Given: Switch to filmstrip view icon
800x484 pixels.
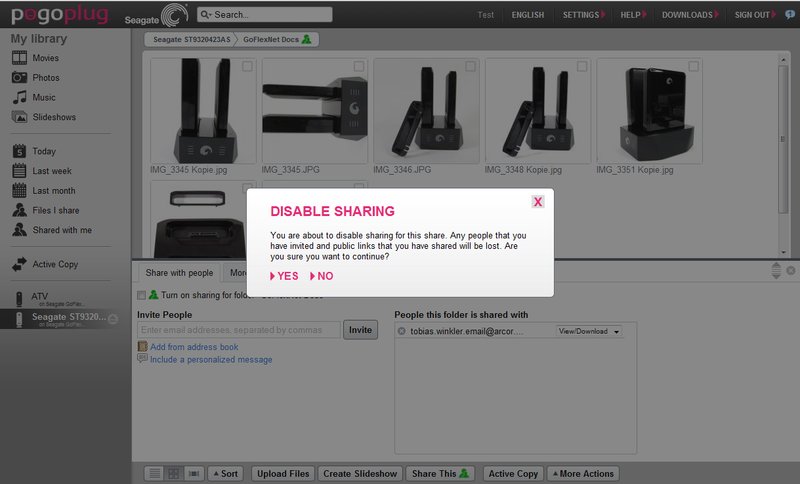Looking at the screenshot, I should [x=194, y=474].
